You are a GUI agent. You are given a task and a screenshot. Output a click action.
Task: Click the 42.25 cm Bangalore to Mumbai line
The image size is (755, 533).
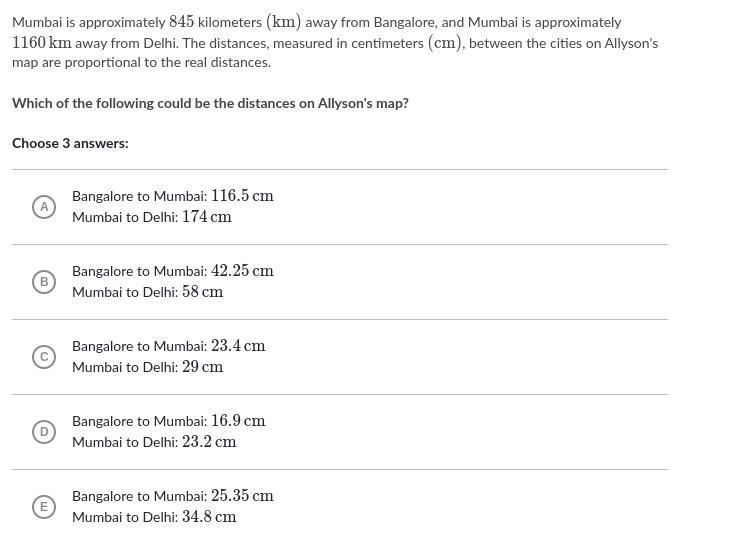173,271
